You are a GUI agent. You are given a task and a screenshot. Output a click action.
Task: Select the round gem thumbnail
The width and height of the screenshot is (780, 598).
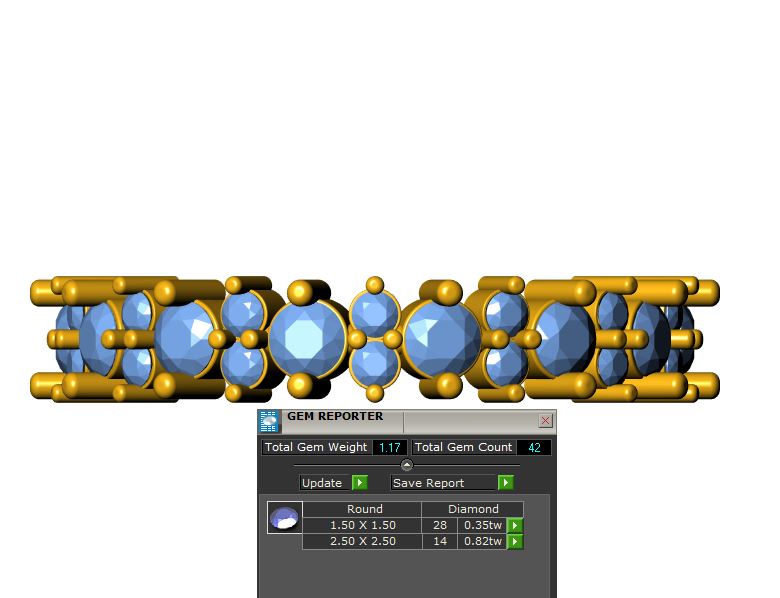click(285, 517)
